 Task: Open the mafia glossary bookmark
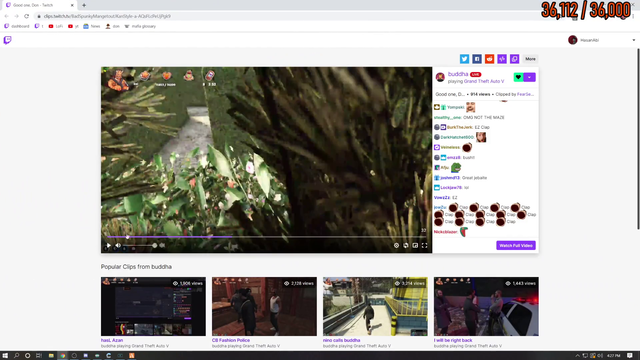tap(140, 26)
